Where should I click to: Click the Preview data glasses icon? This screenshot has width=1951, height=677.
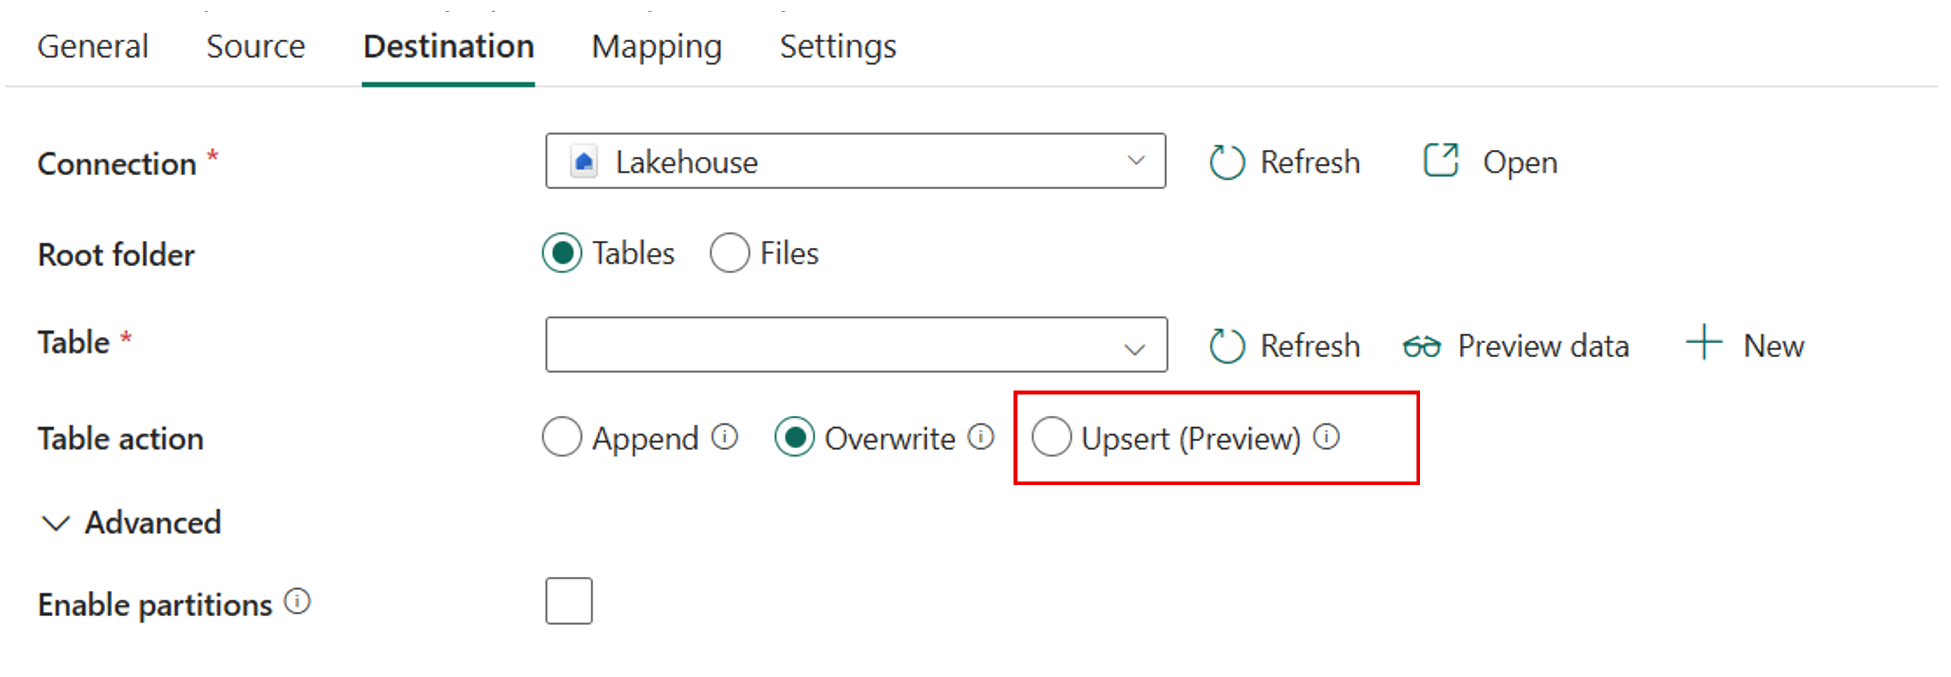(x=1421, y=346)
